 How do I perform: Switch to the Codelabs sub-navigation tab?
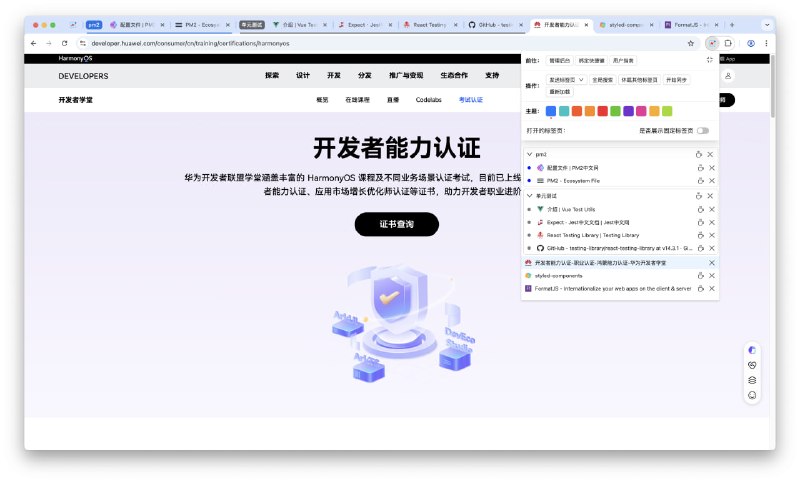click(x=429, y=100)
